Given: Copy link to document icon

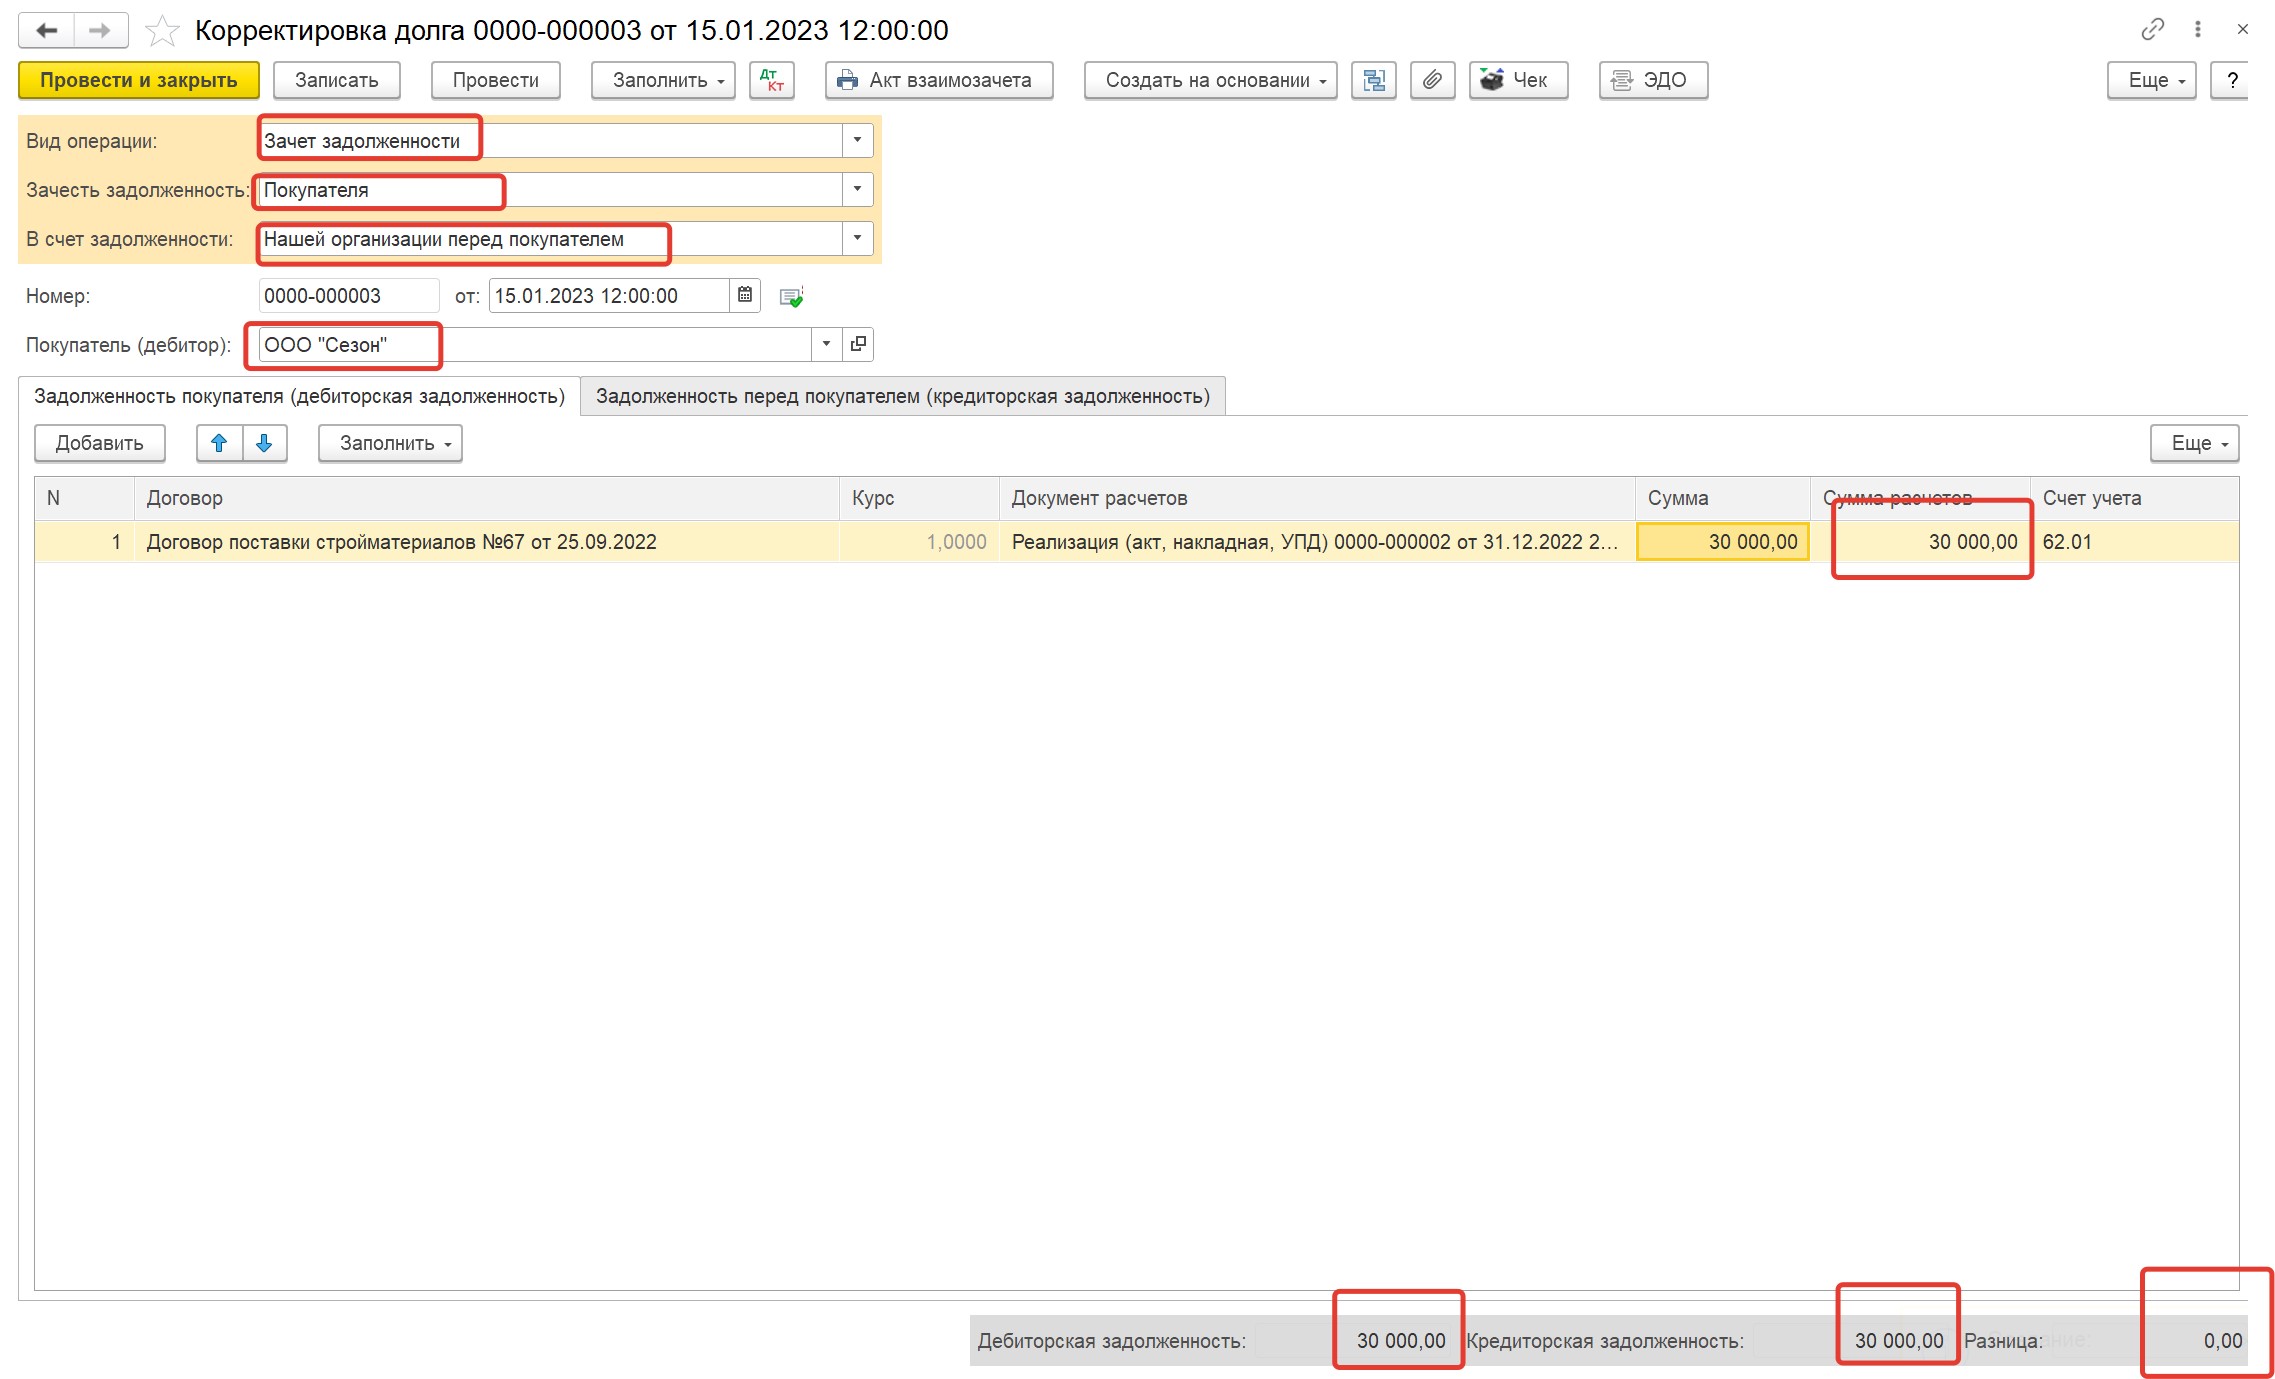Looking at the screenshot, I should 2152,29.
